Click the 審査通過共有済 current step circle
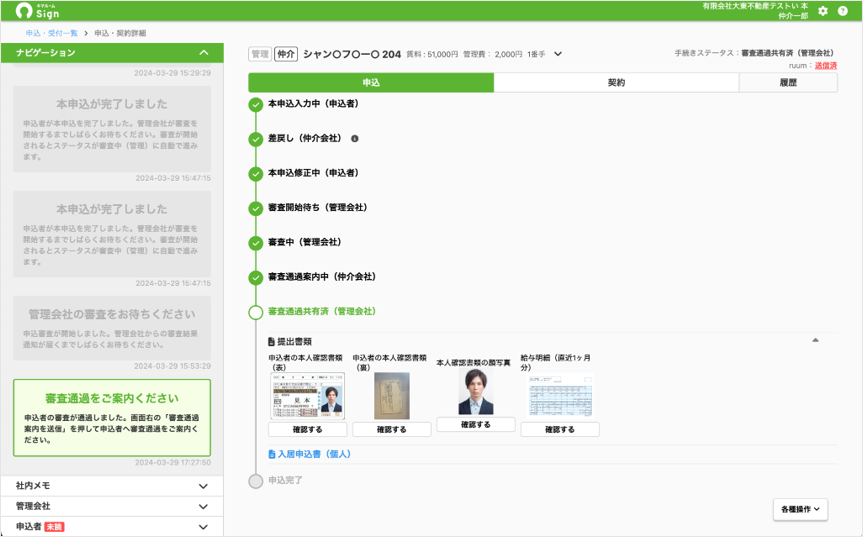Screen dimensions: 863x537 (x=256, y=312)
